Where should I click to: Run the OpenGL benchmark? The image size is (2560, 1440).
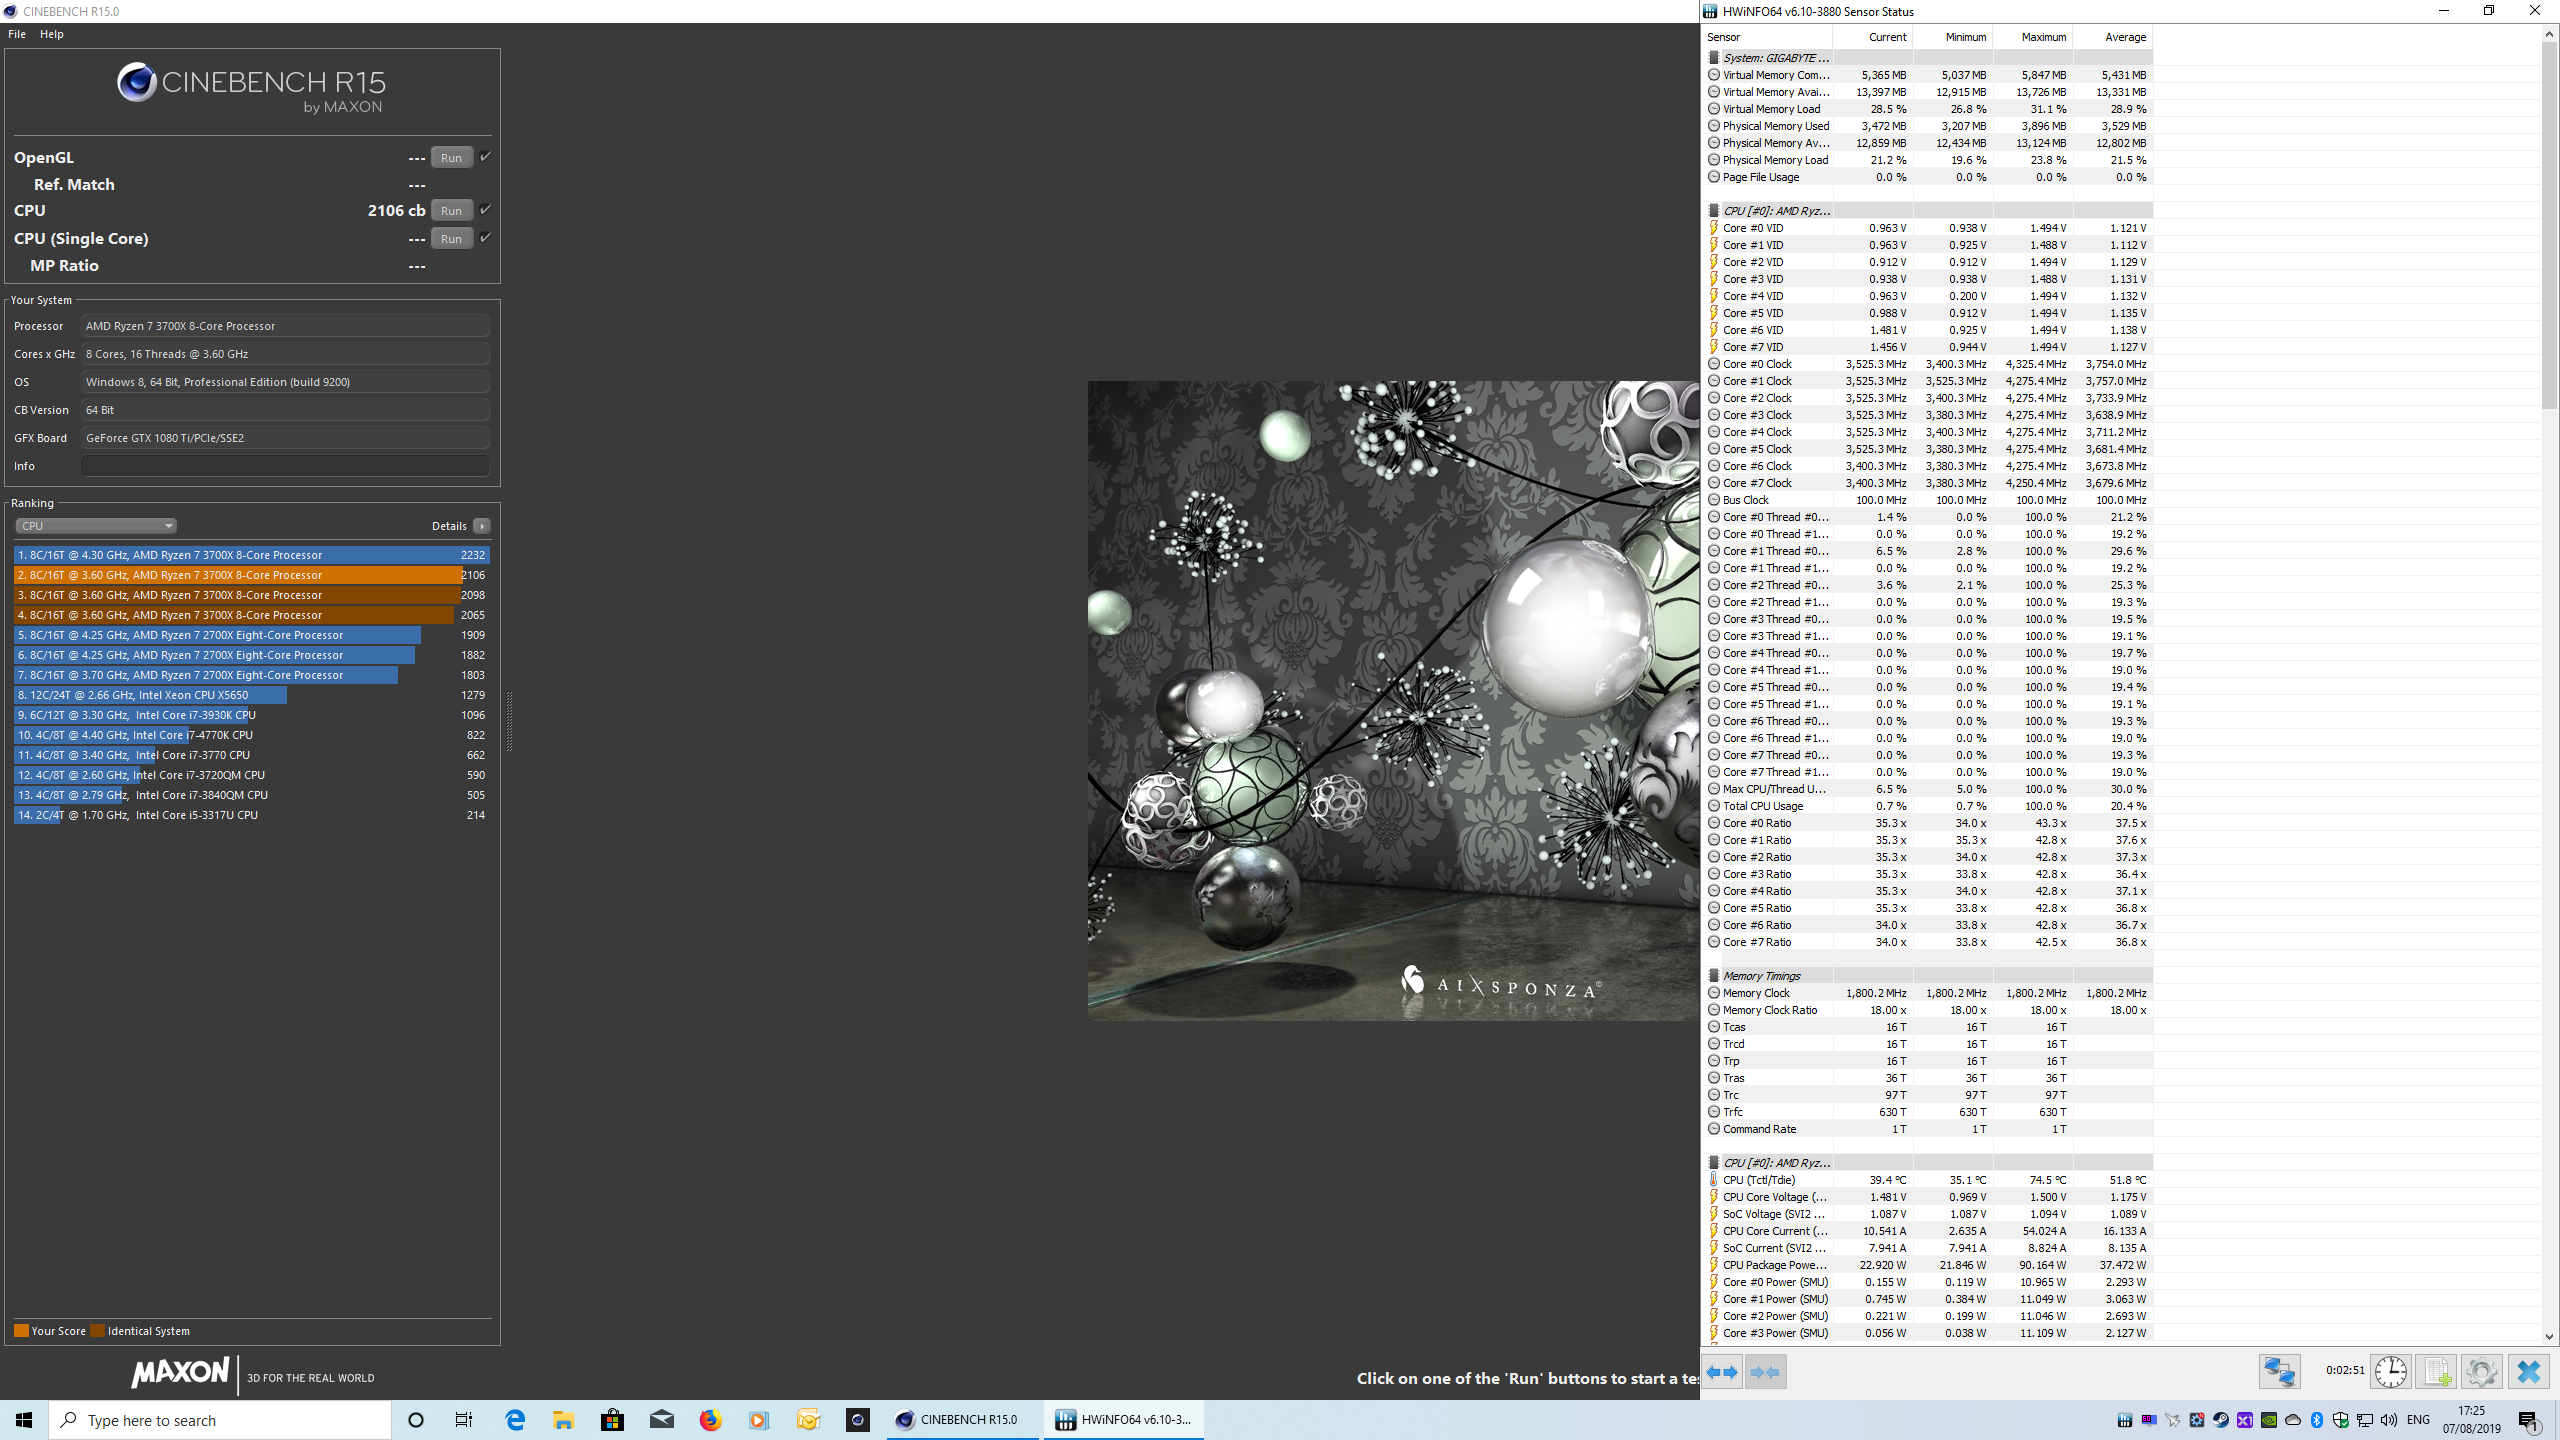(x=451, y=157)
